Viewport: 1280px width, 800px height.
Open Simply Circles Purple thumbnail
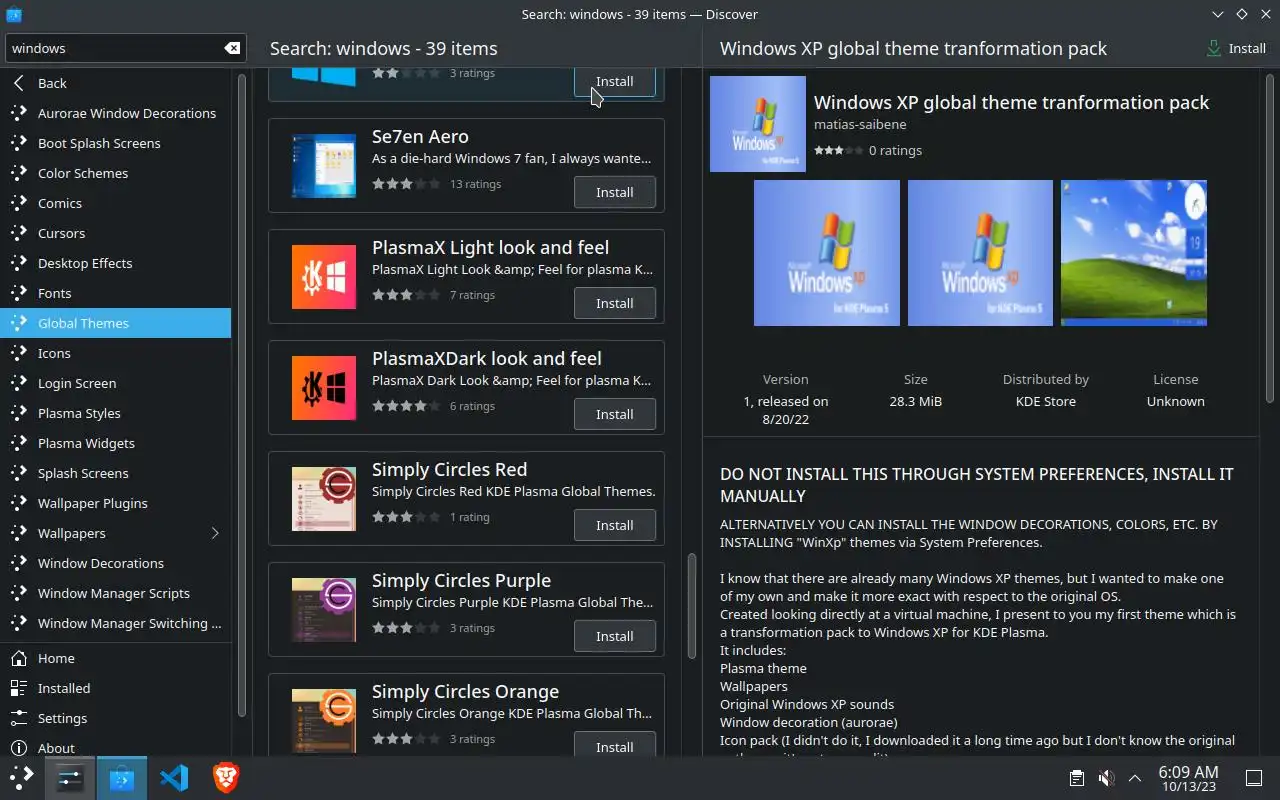coord(324,610)
